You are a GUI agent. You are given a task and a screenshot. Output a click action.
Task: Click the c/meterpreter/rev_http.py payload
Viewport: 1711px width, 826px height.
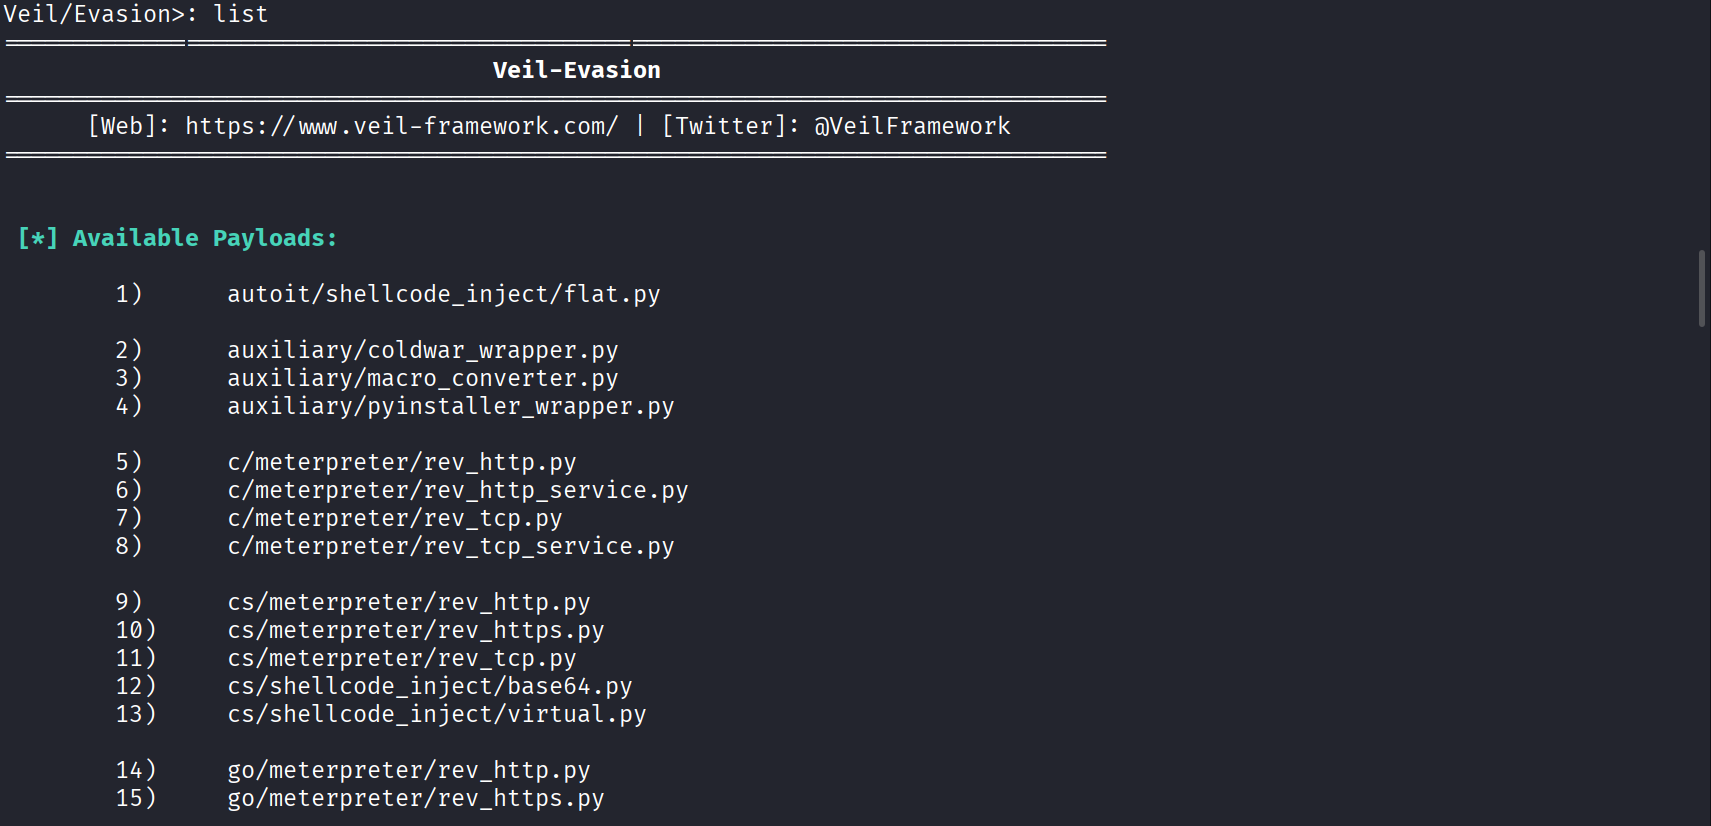401,462
